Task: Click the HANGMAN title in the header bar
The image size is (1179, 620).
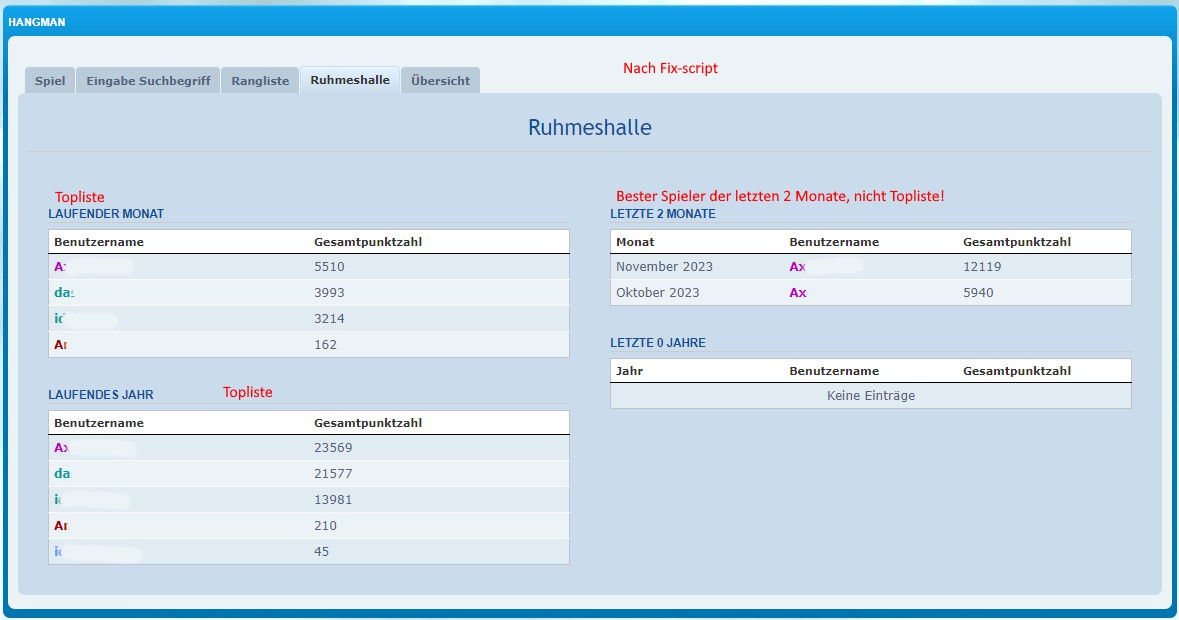Action: click(37, 22)
